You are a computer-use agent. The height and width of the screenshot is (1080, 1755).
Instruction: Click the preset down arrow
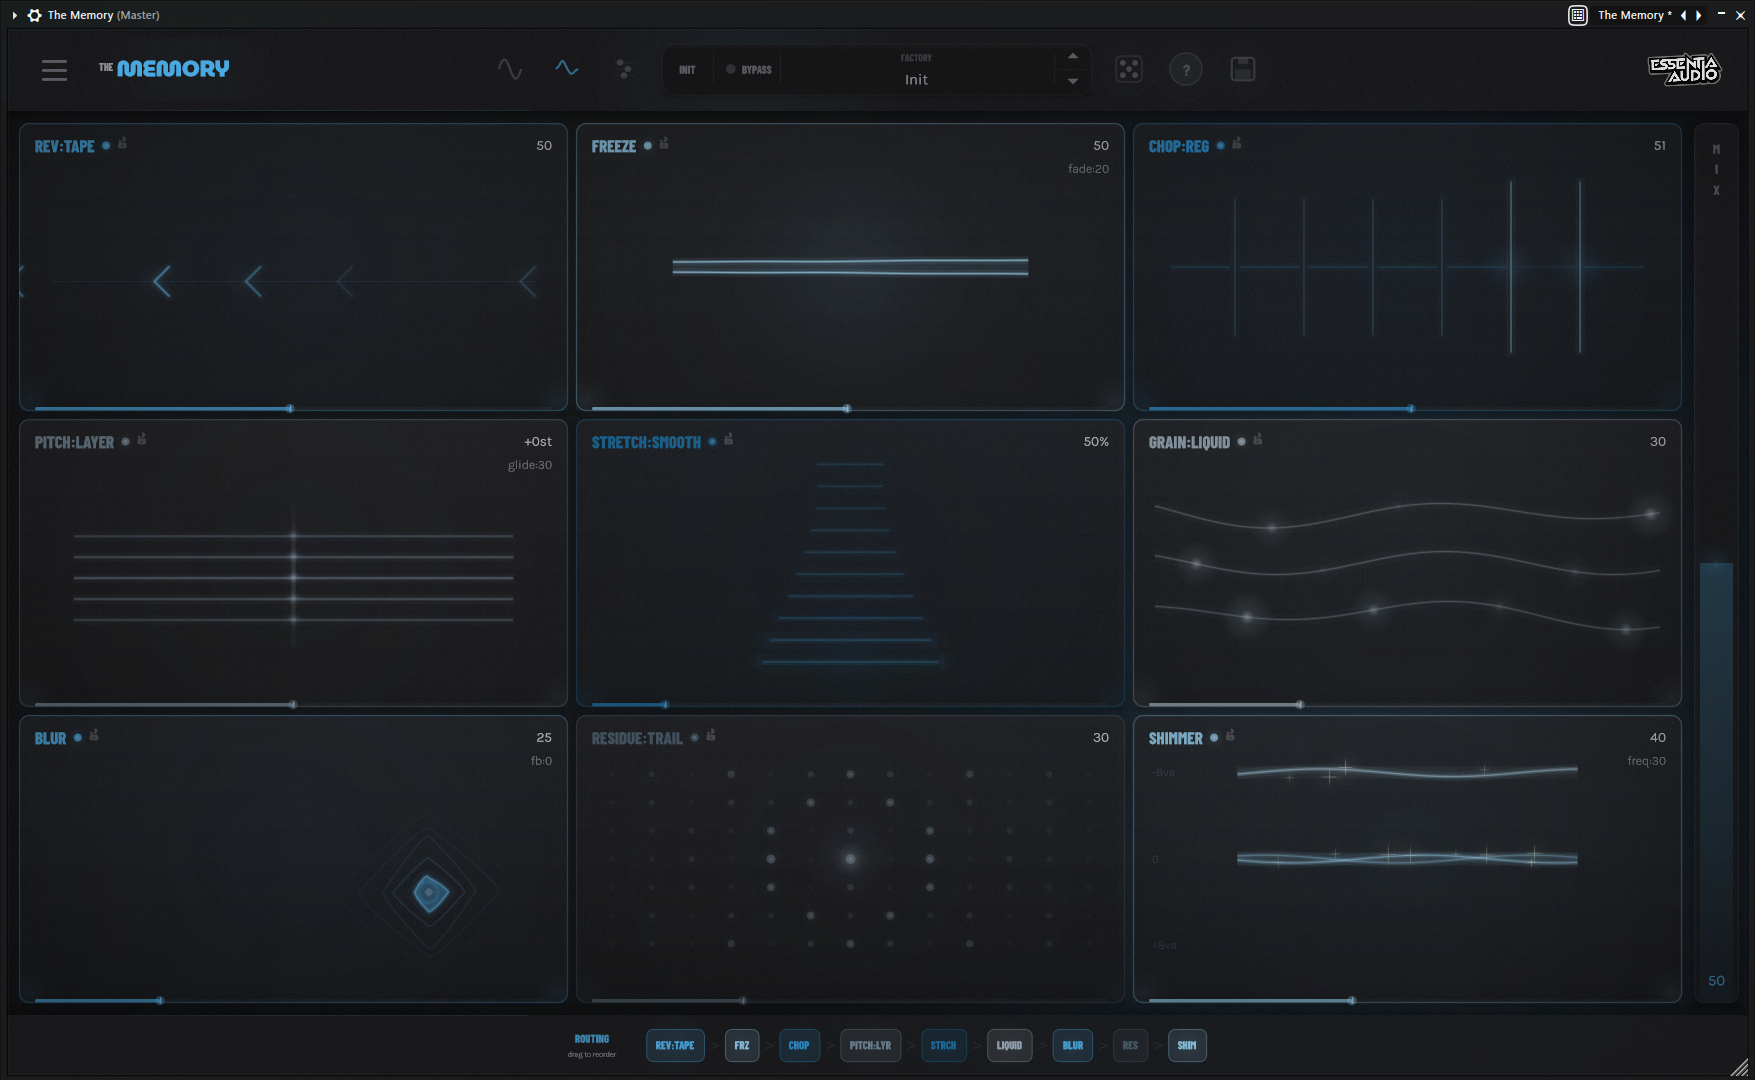(1072, 82)
